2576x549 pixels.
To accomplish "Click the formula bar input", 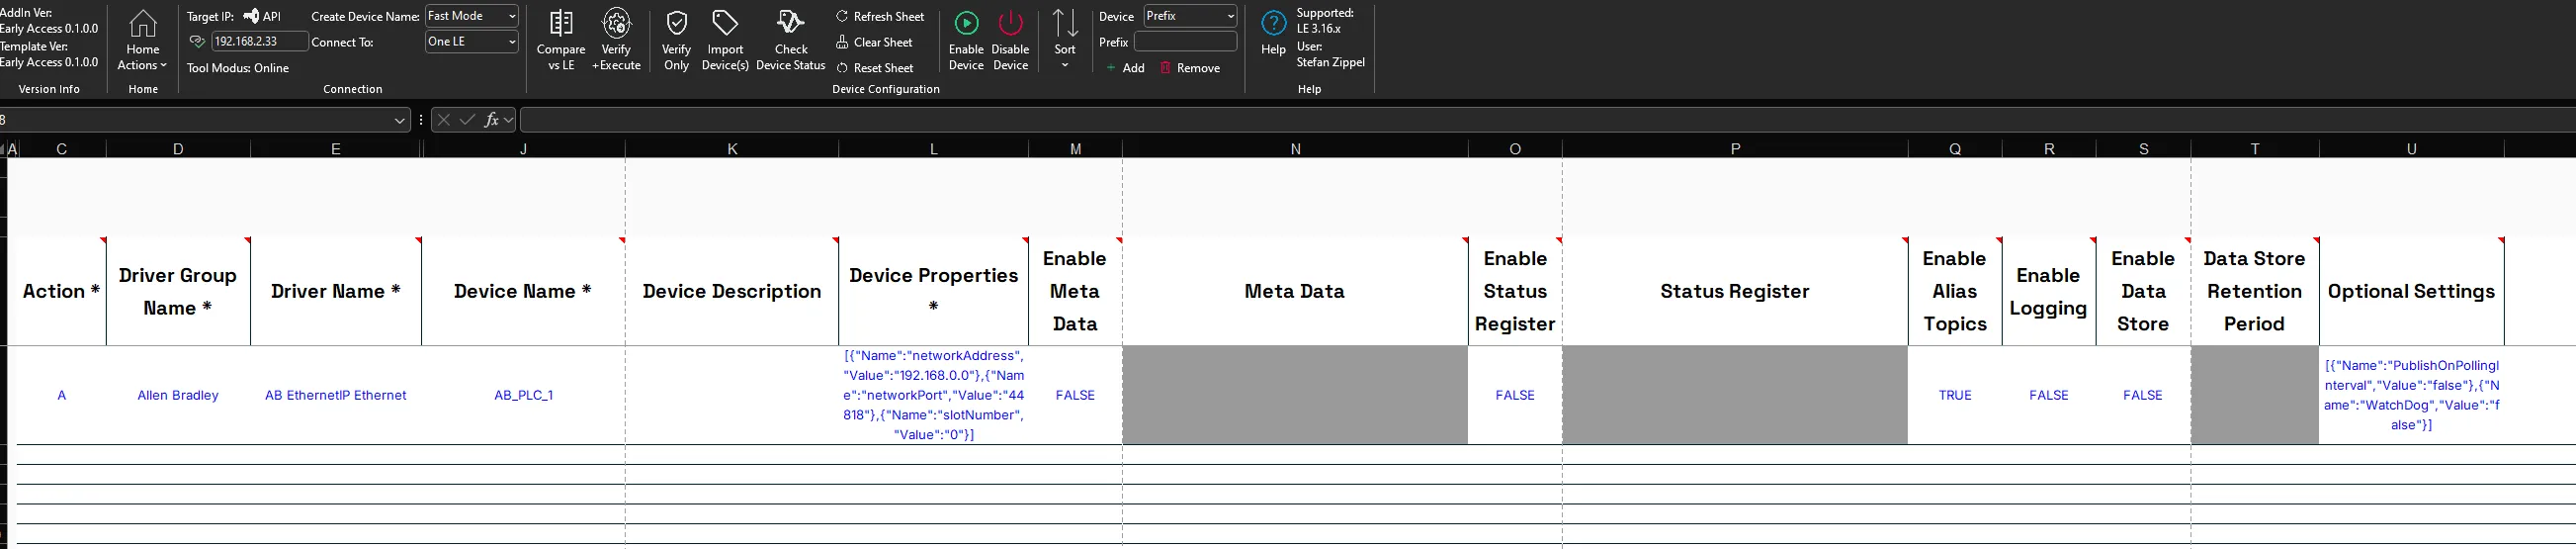I will pyautogui.click(x=1547, y=120).
